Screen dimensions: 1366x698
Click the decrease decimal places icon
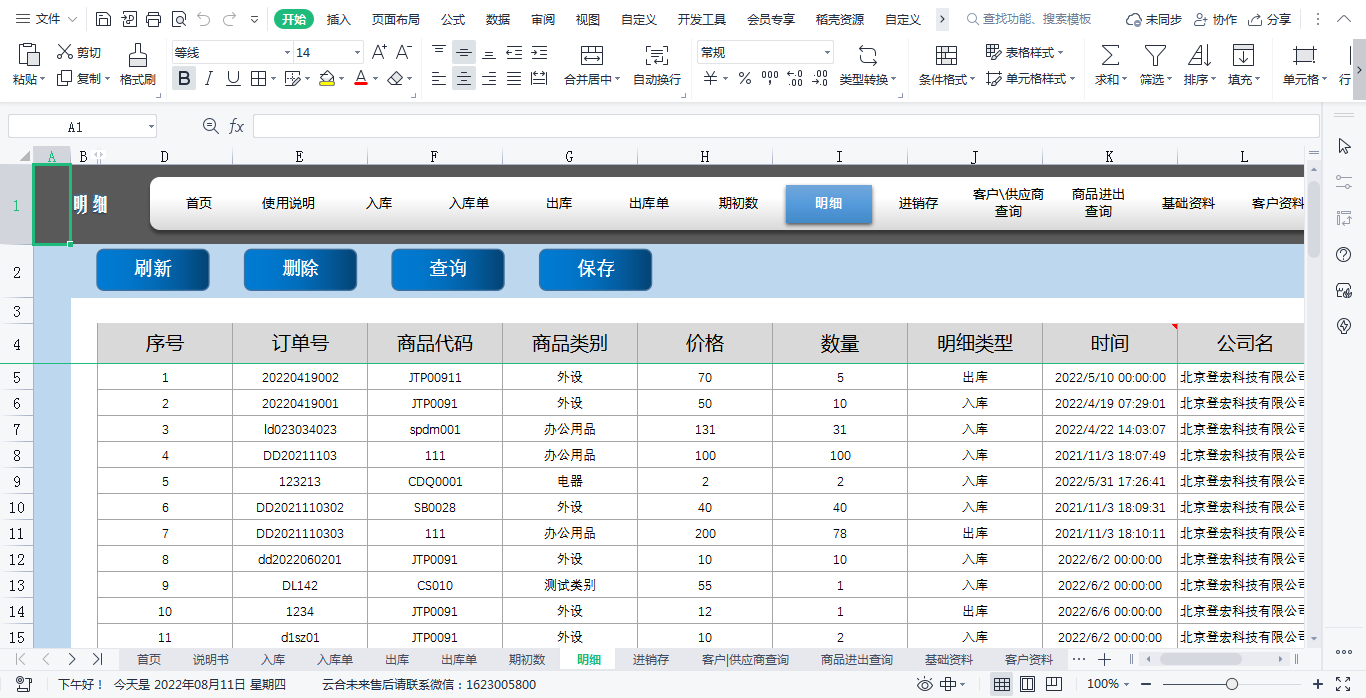pos(820,79)
